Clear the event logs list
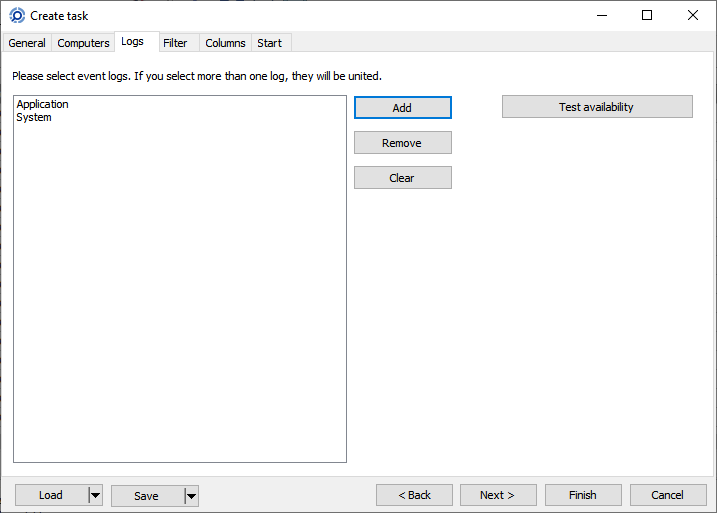Screen dimensions: 717x513 coord(403,177)
